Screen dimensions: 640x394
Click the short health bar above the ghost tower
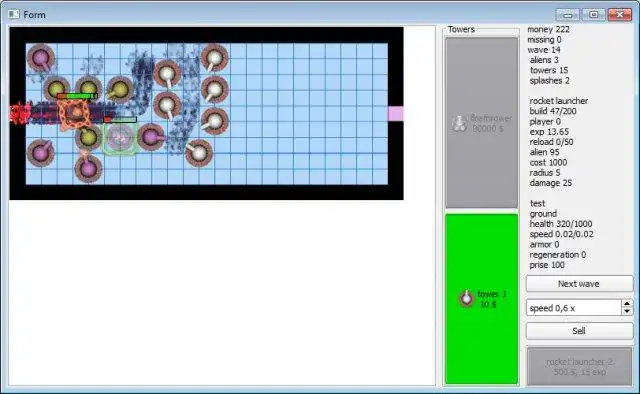pyautogui.click(x=120, y=120)
